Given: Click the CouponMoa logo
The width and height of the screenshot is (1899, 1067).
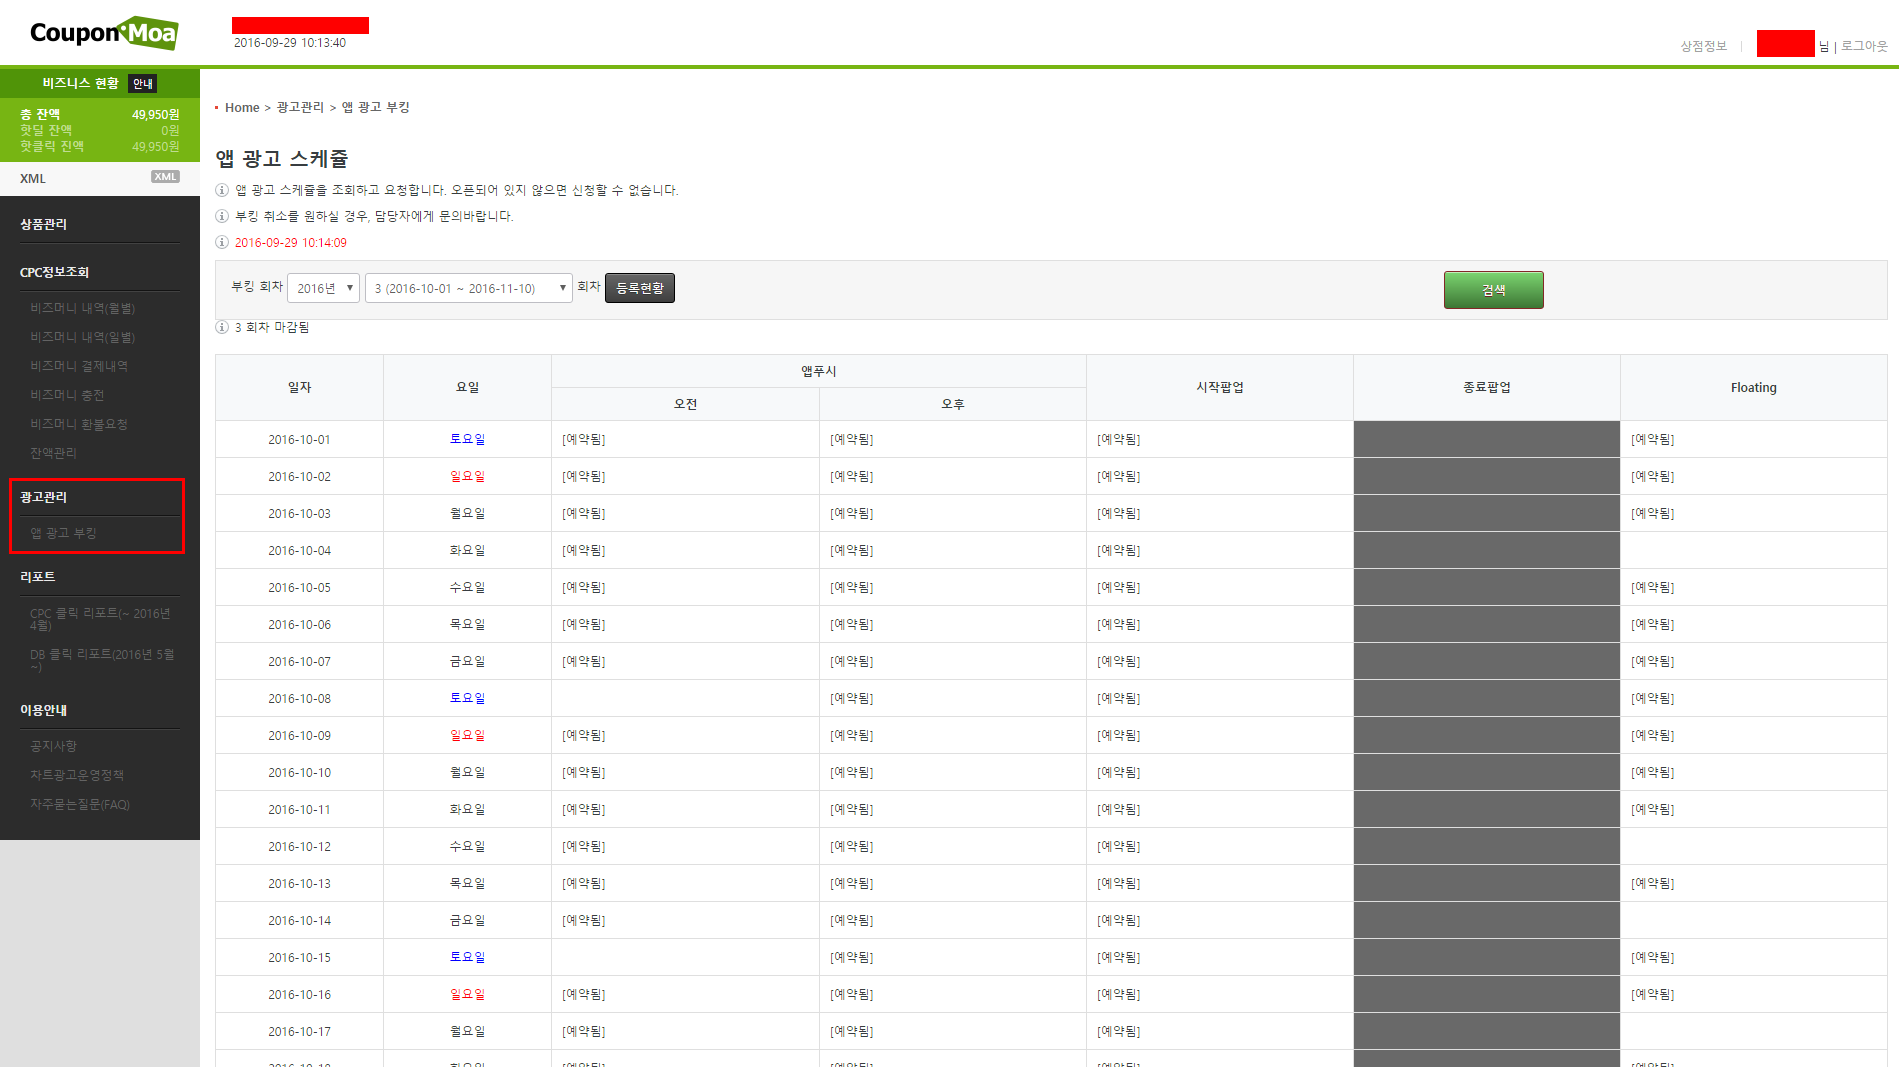Looking at the screenshot, I should [x=104, y=33].
